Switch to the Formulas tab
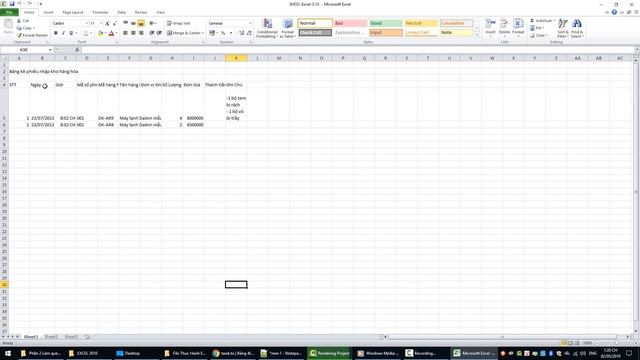This screenshot has width=640, height=360. [100, 12]
